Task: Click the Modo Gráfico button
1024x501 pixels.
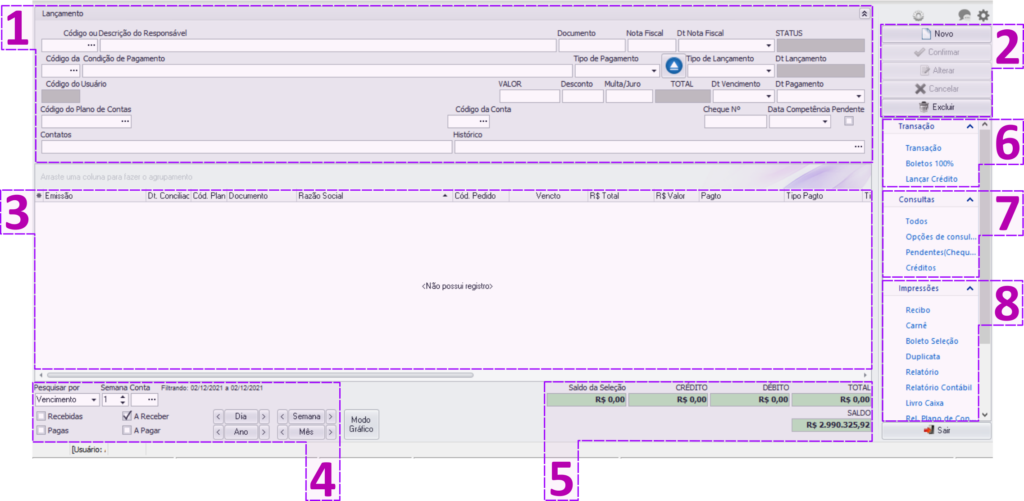Action: click(360, 424)
